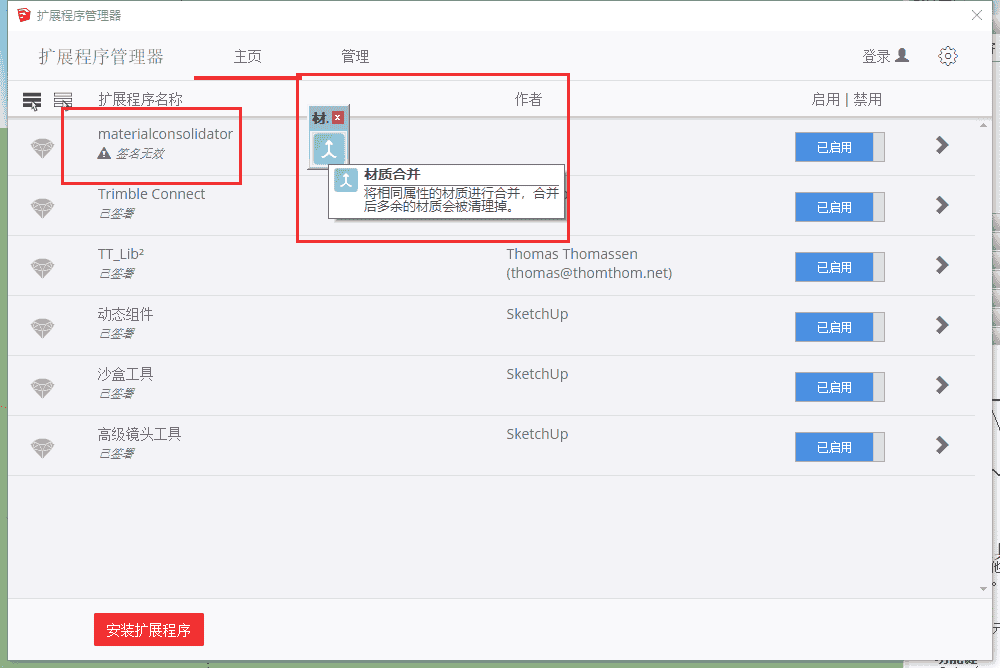Open the settings gear icon

coord(948,56)
